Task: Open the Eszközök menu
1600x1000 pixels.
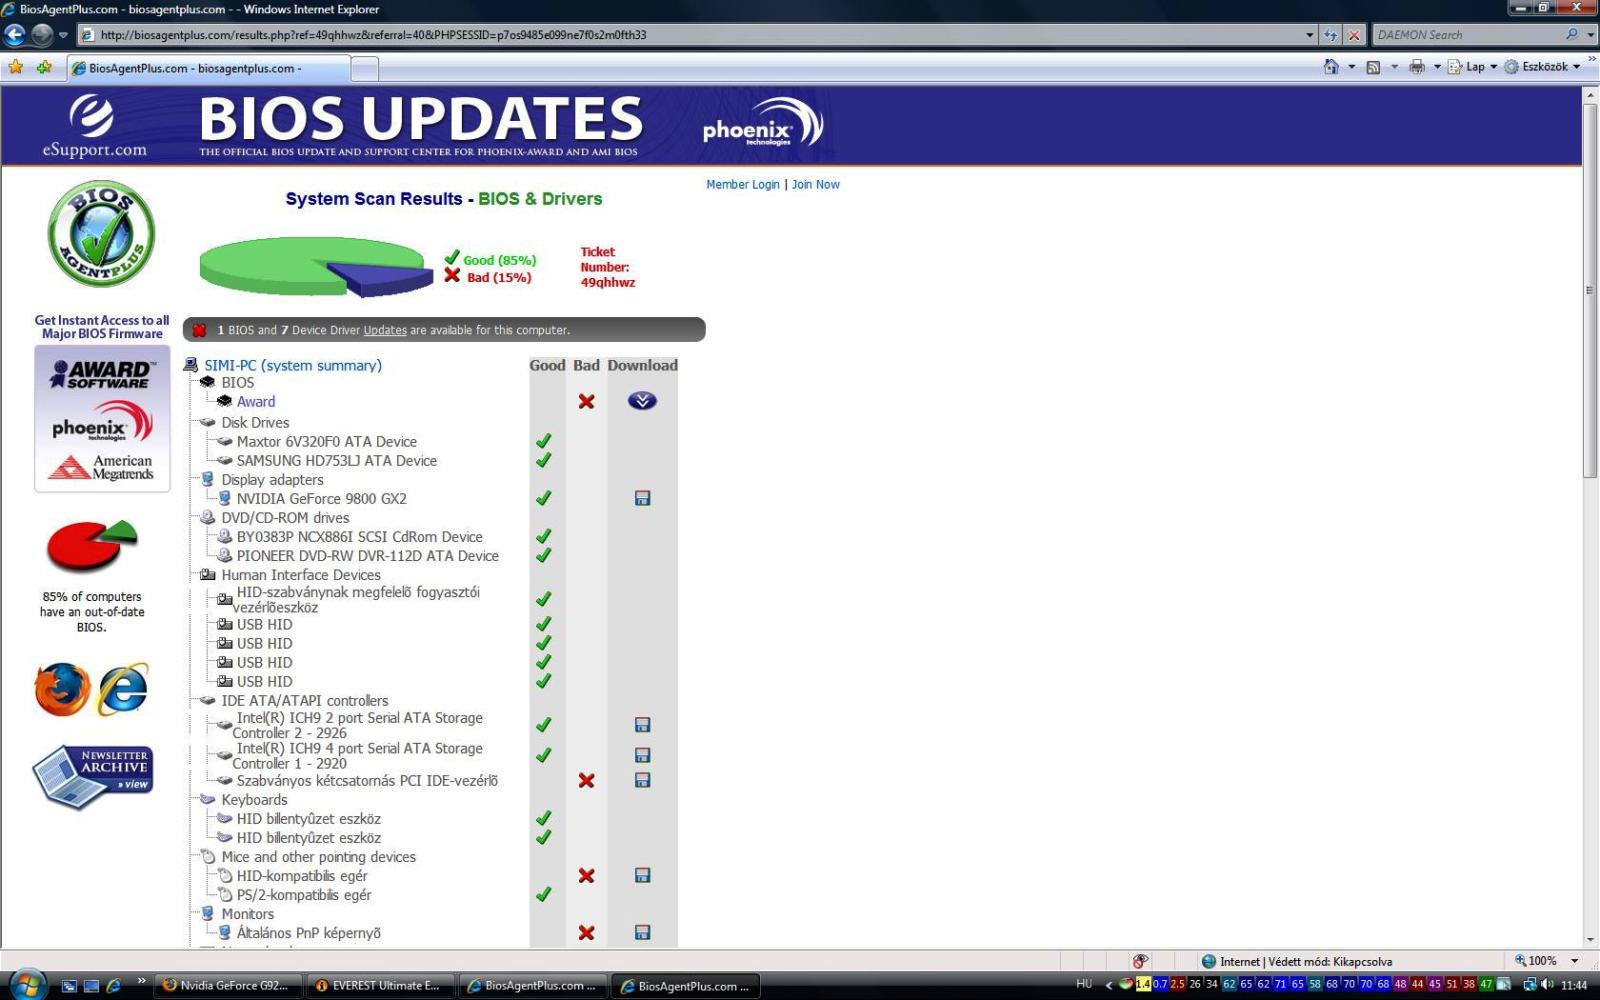Action: pos(1542,67)
